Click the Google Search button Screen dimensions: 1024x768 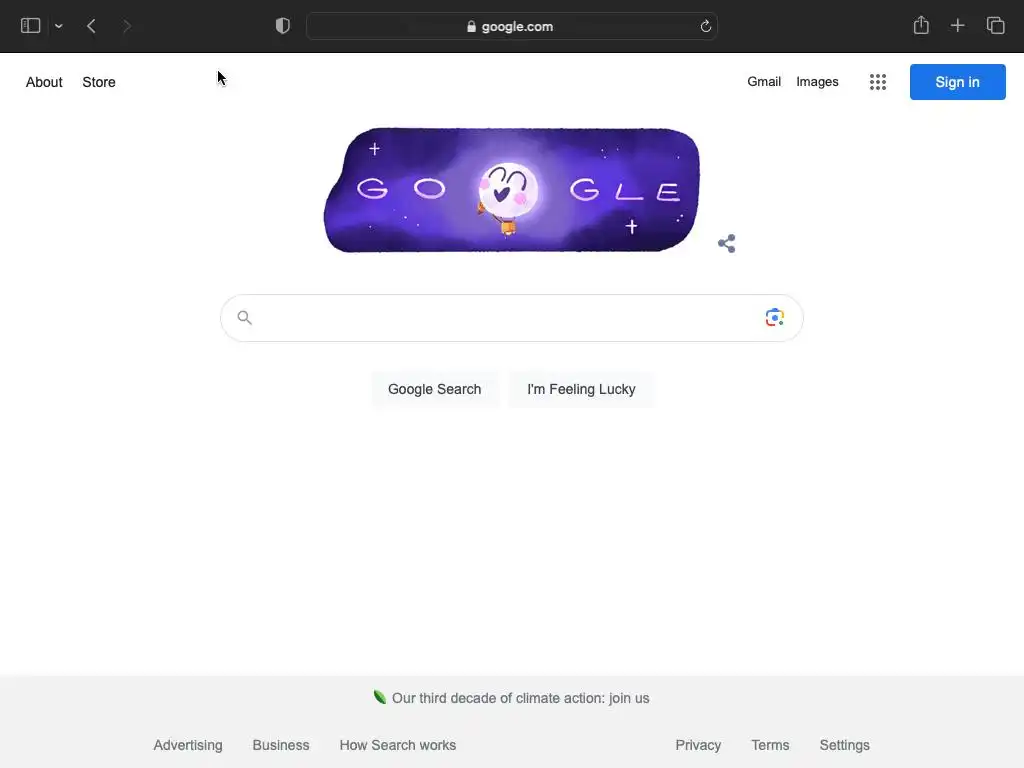(x=434, y=389)
